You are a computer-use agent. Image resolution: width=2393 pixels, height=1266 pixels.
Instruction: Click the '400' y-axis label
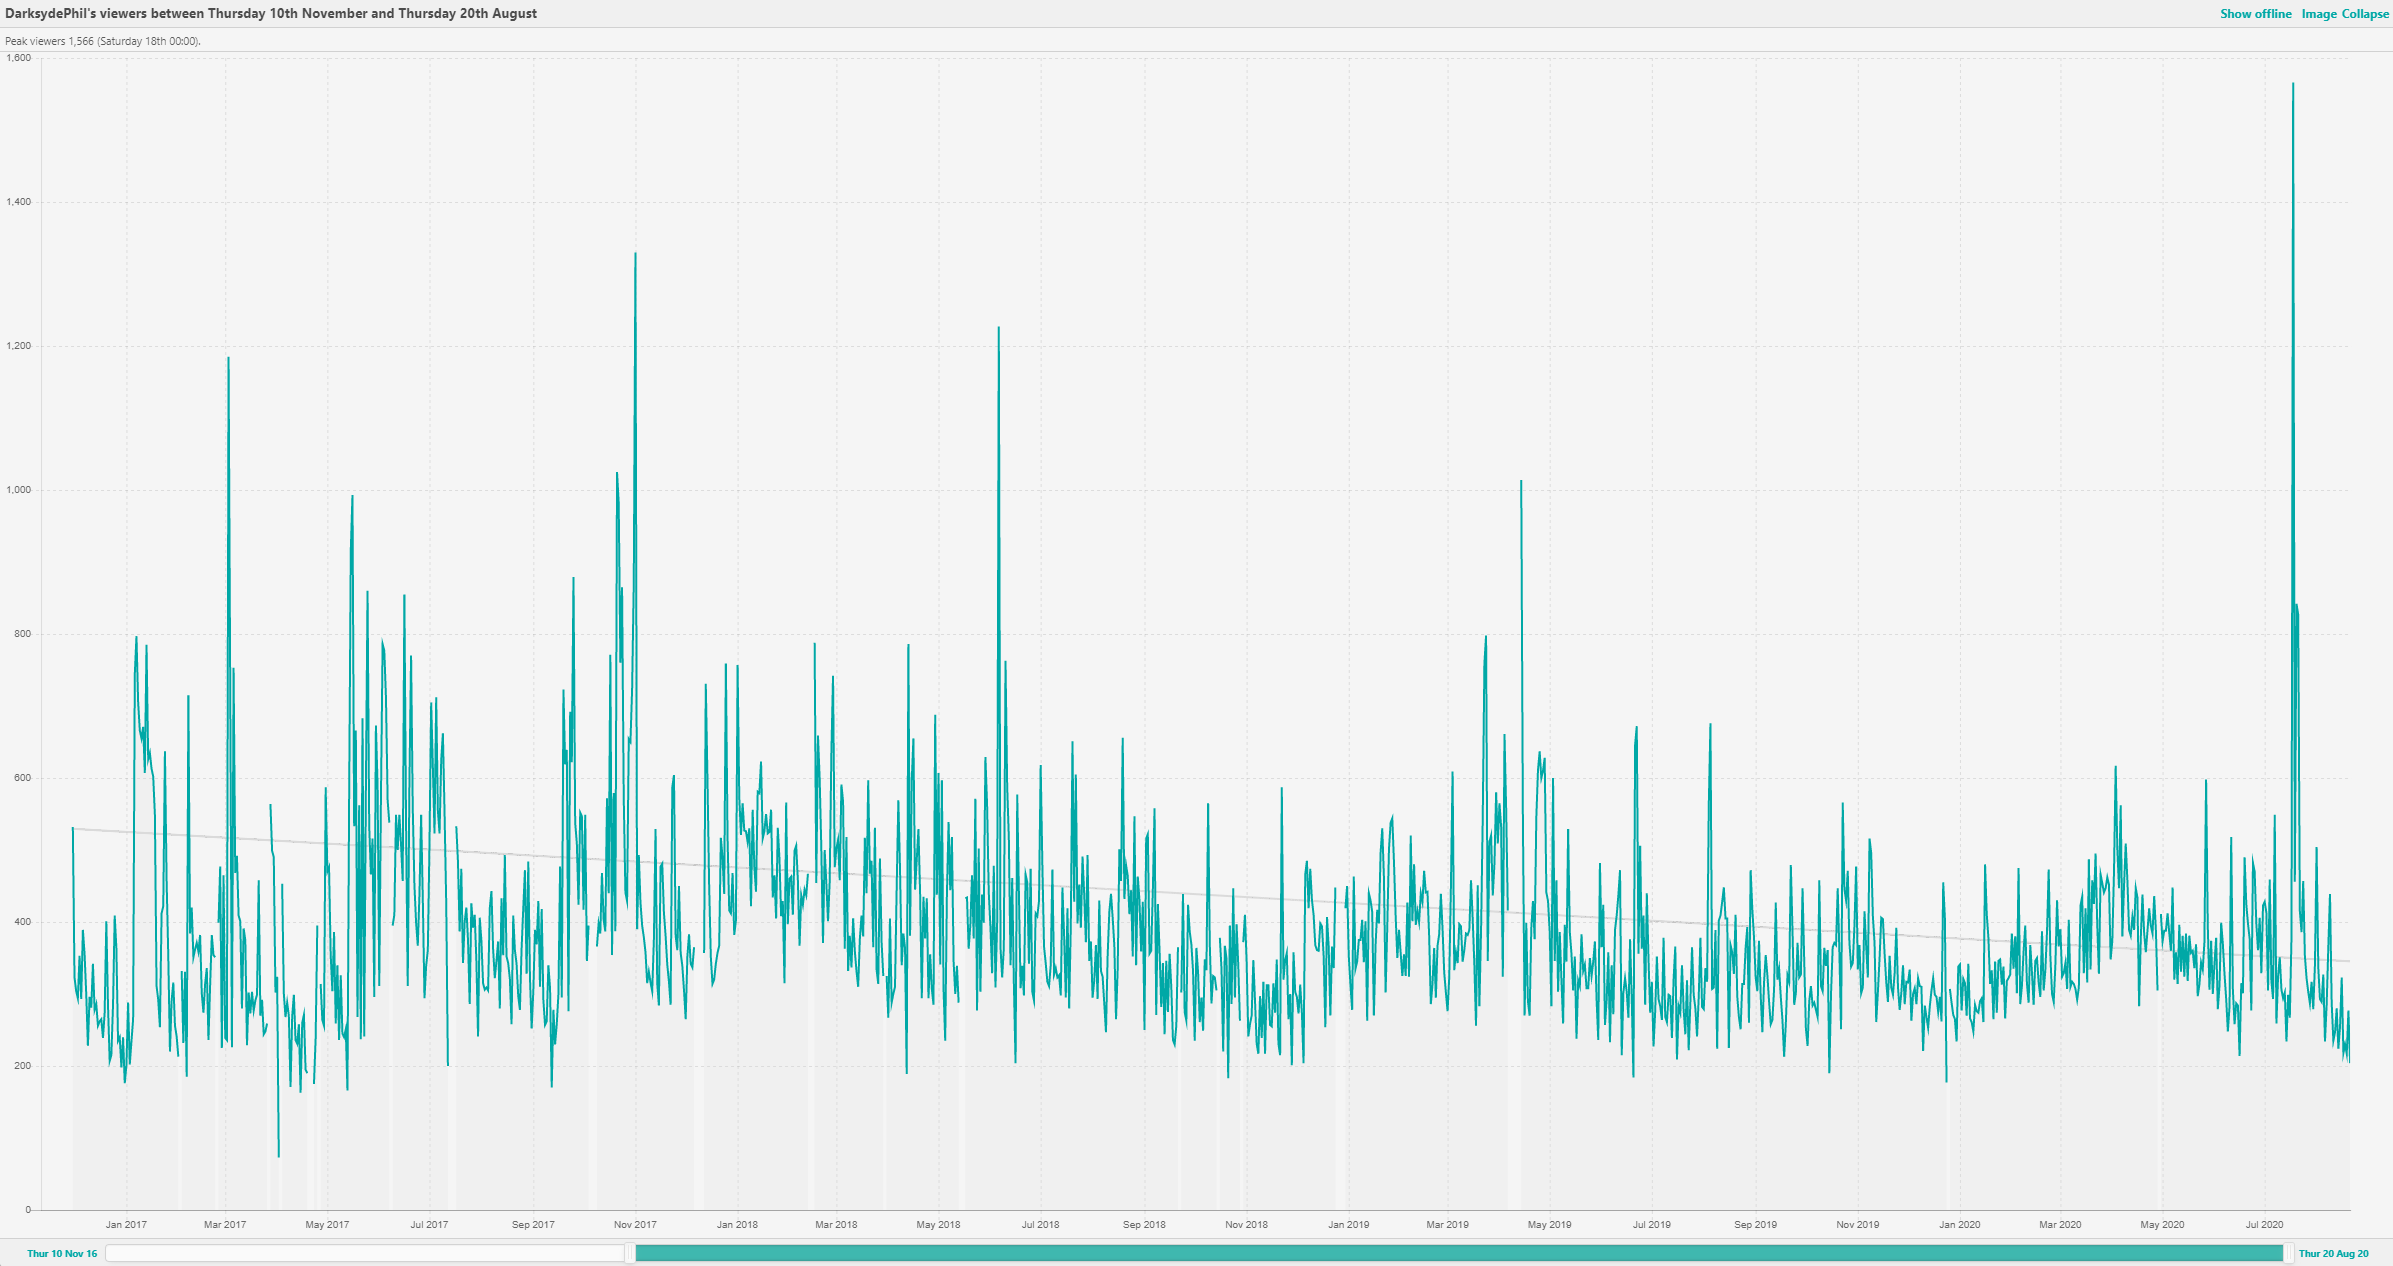tap(22, 922)
